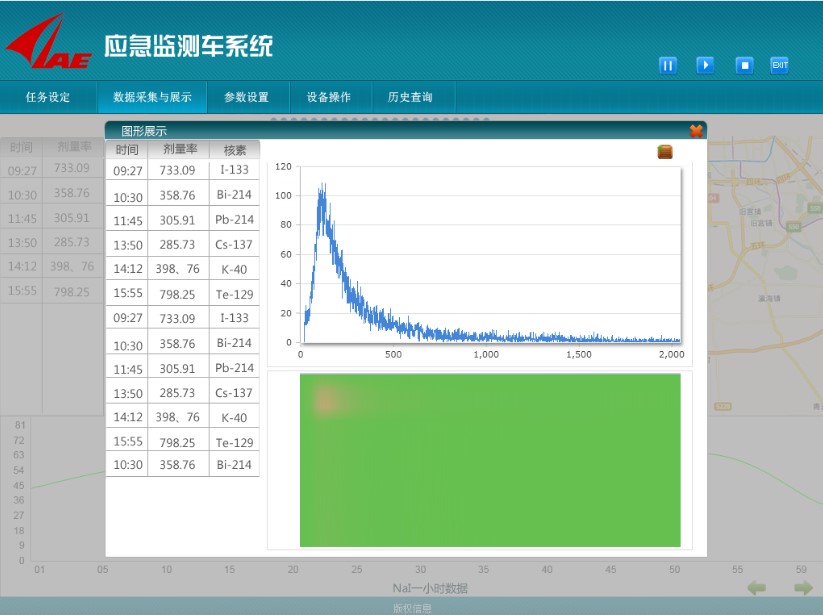Open the 参数设置 tab

246,97
